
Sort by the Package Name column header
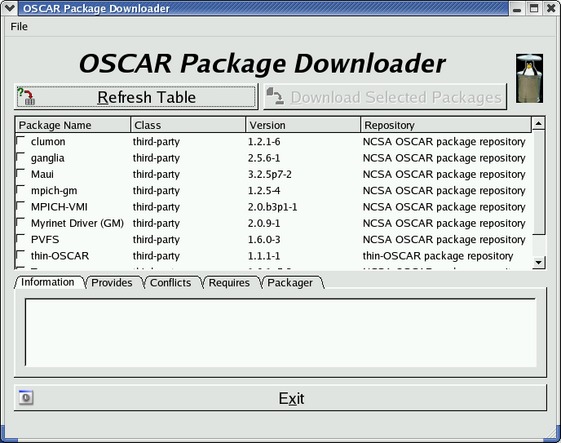(x=73, y=125)
